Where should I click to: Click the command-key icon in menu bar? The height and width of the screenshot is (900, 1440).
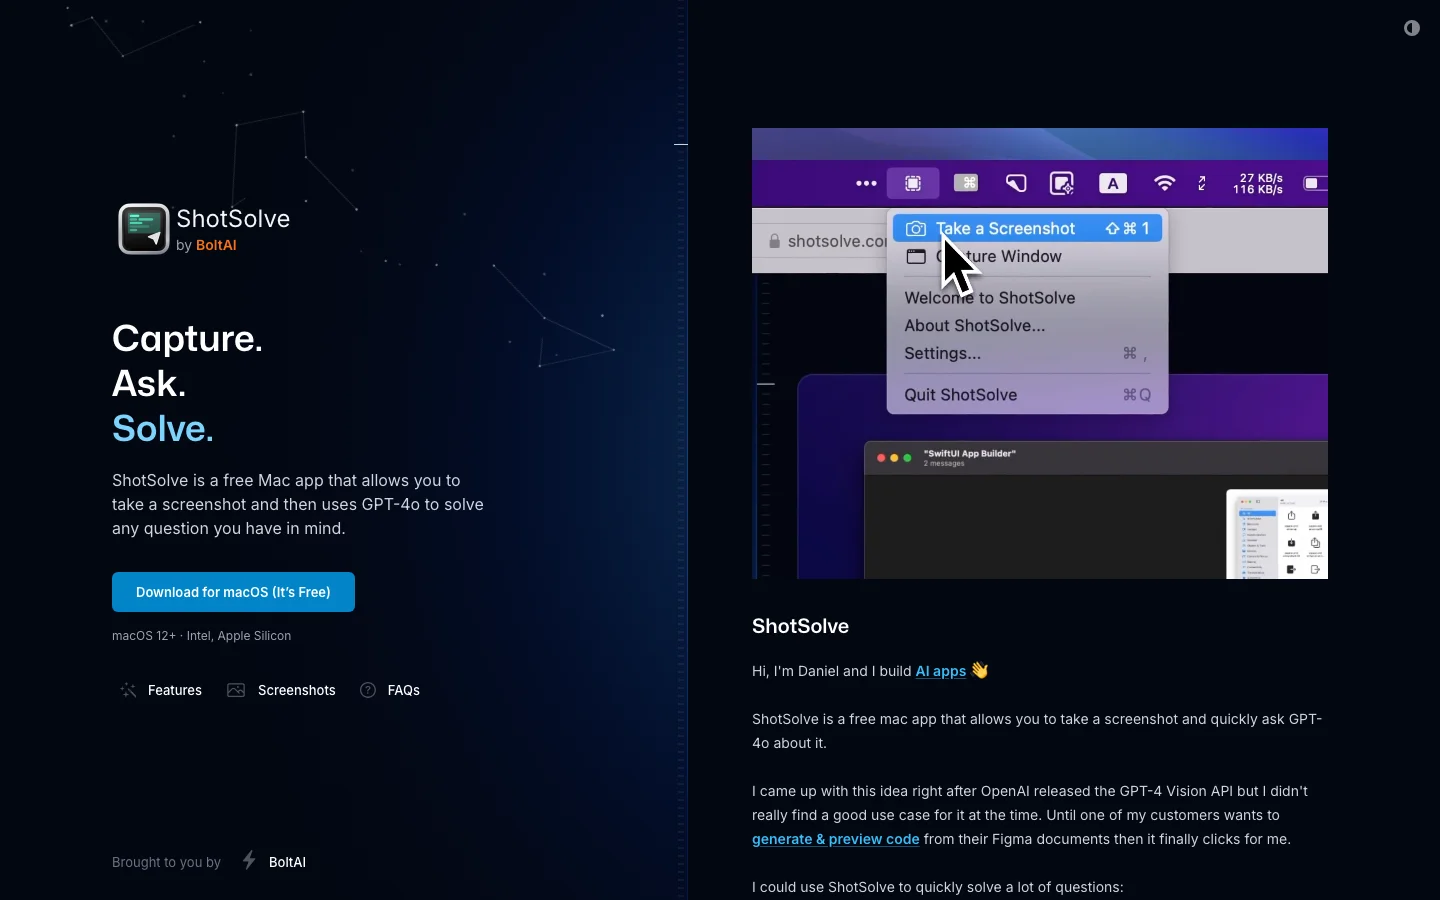coord(967,184)
